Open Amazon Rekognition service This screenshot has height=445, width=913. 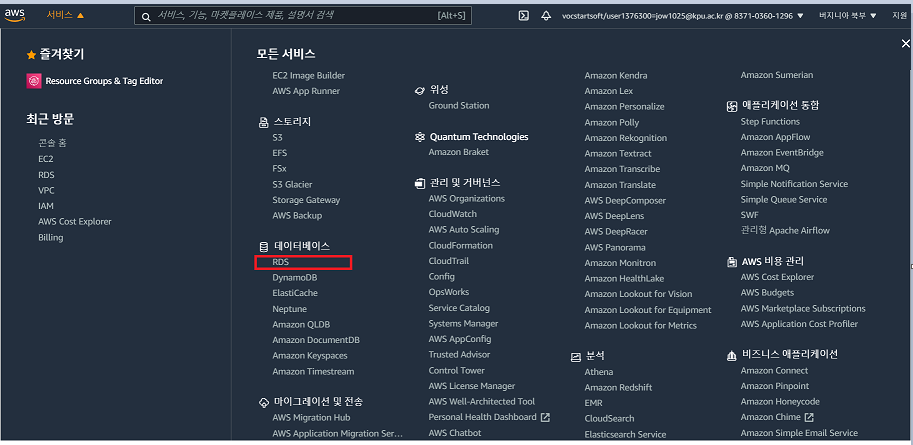tap(626, 138)
